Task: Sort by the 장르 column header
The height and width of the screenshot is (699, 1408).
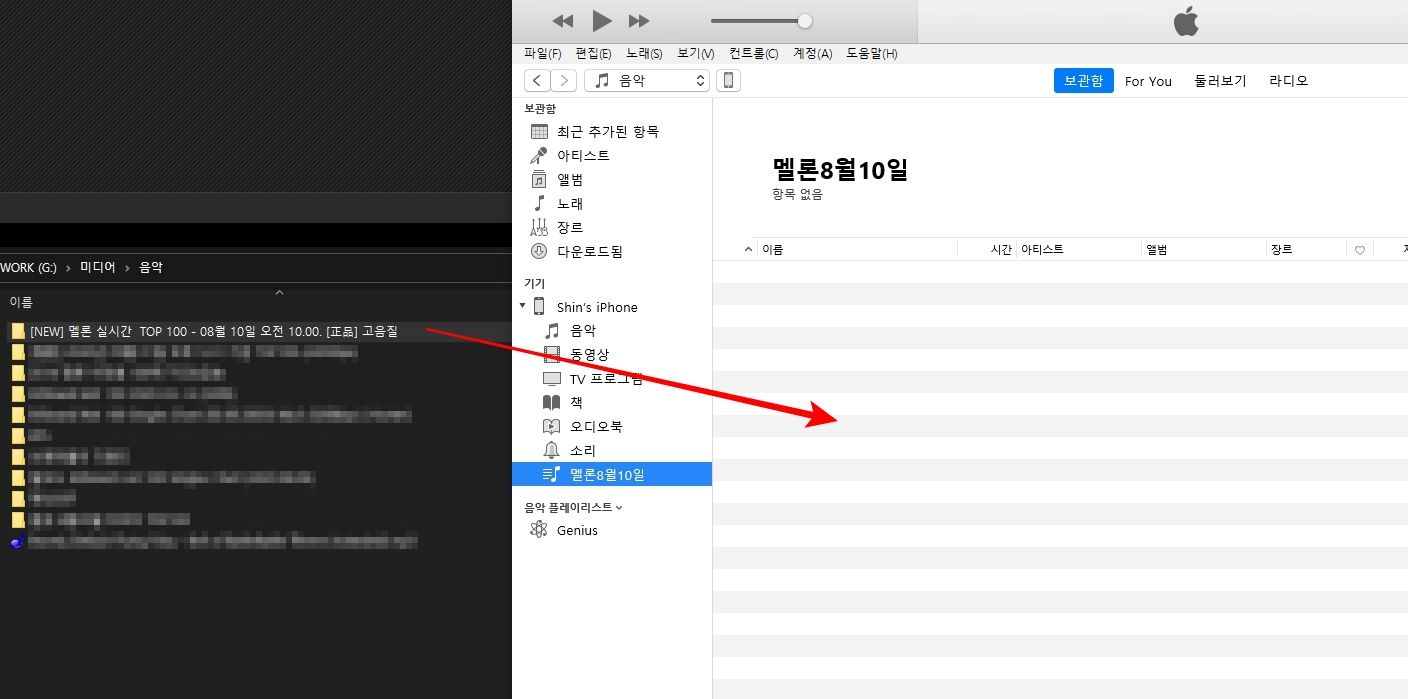Action: coord(1307,250)
